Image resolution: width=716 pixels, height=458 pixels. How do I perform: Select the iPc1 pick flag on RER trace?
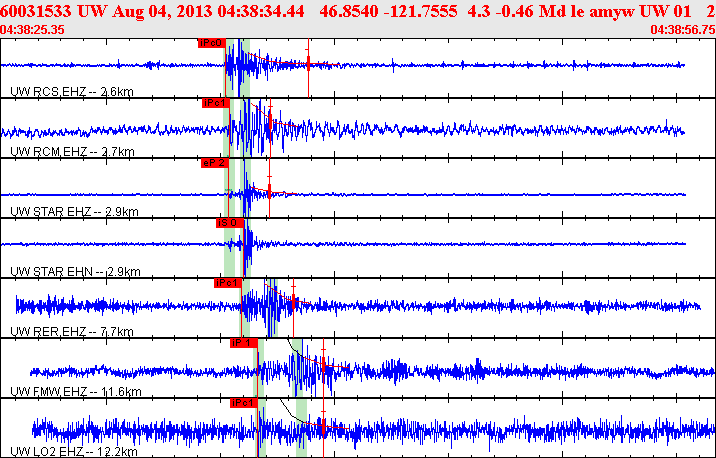227,283
